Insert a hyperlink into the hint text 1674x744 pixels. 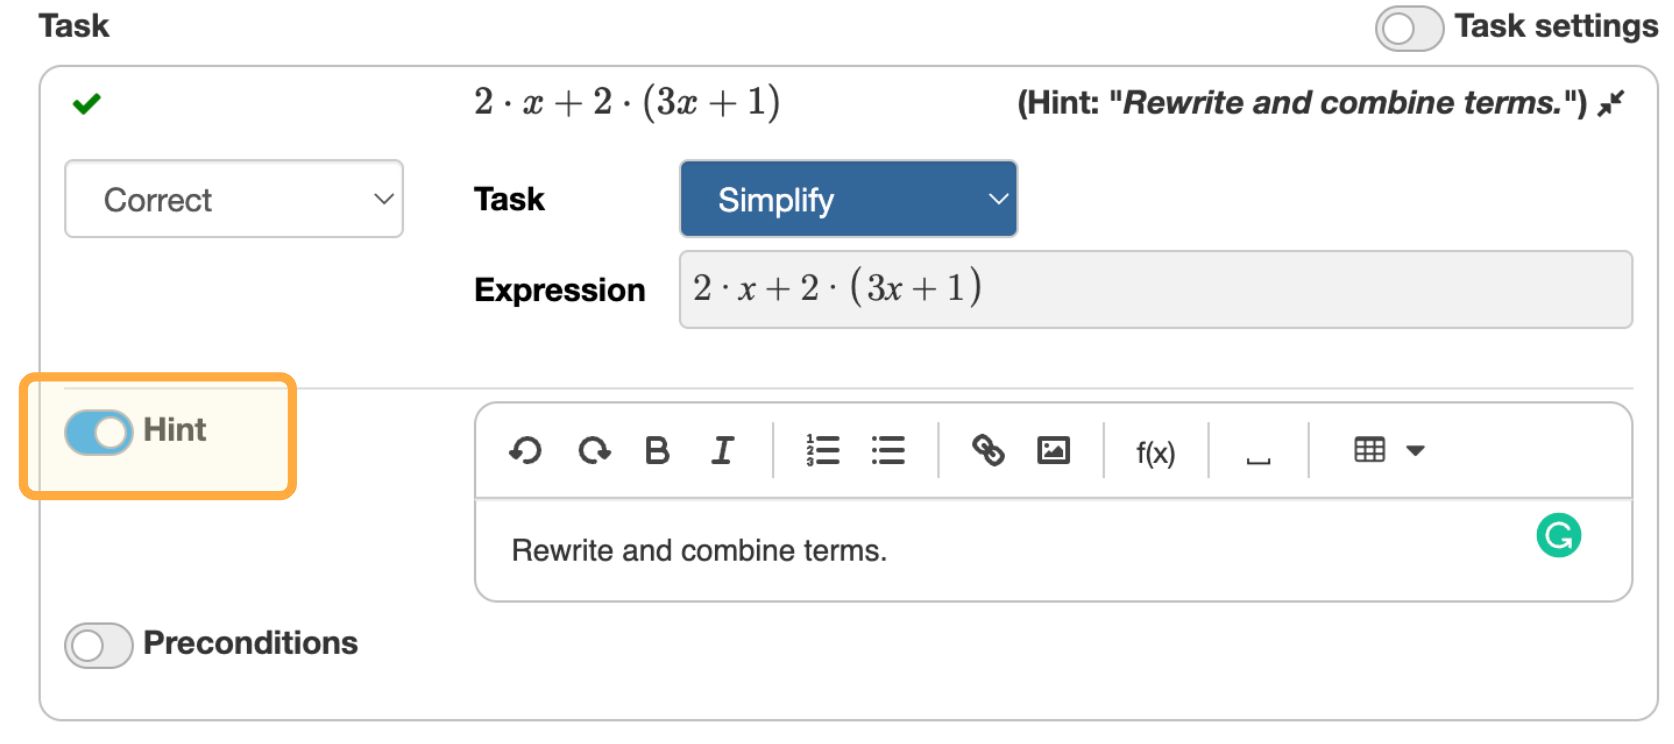tap(990, 450)
